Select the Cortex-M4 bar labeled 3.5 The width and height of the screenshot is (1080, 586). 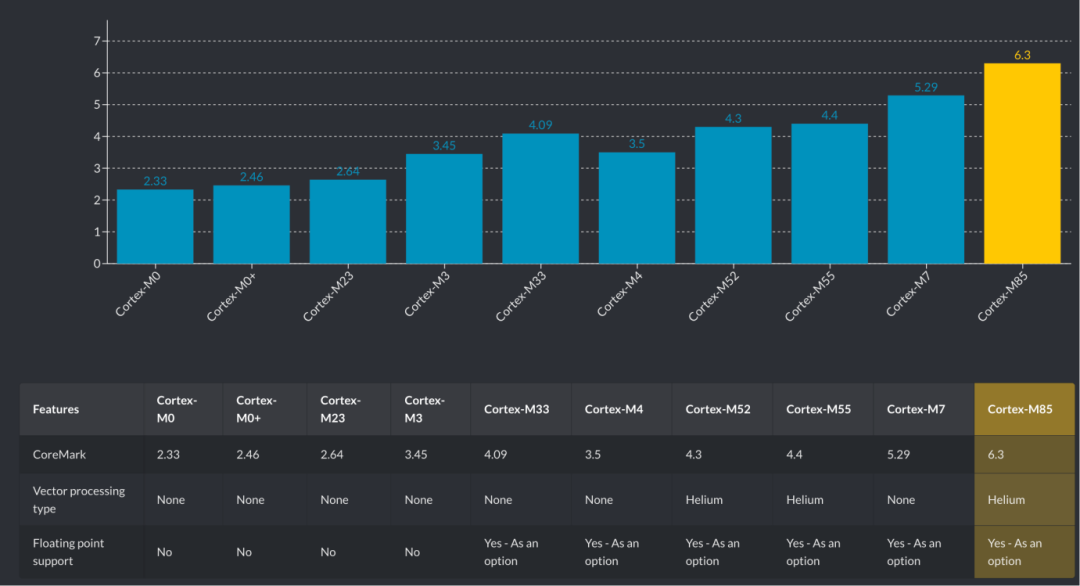click(x=637, y=208)
